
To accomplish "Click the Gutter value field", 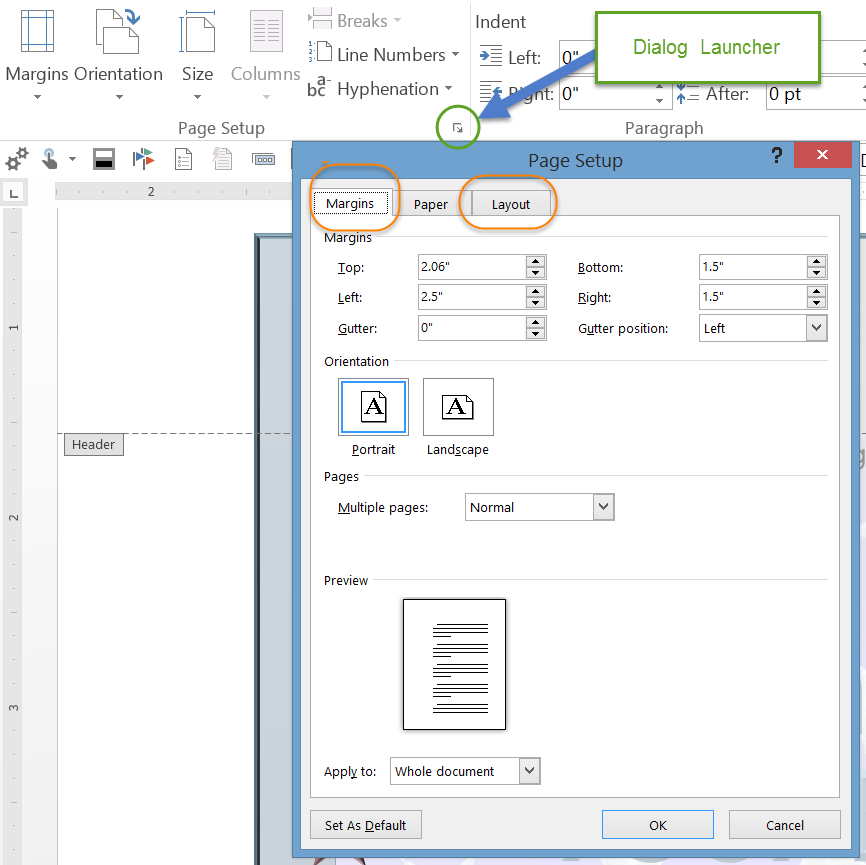I will tap(472, 328).
